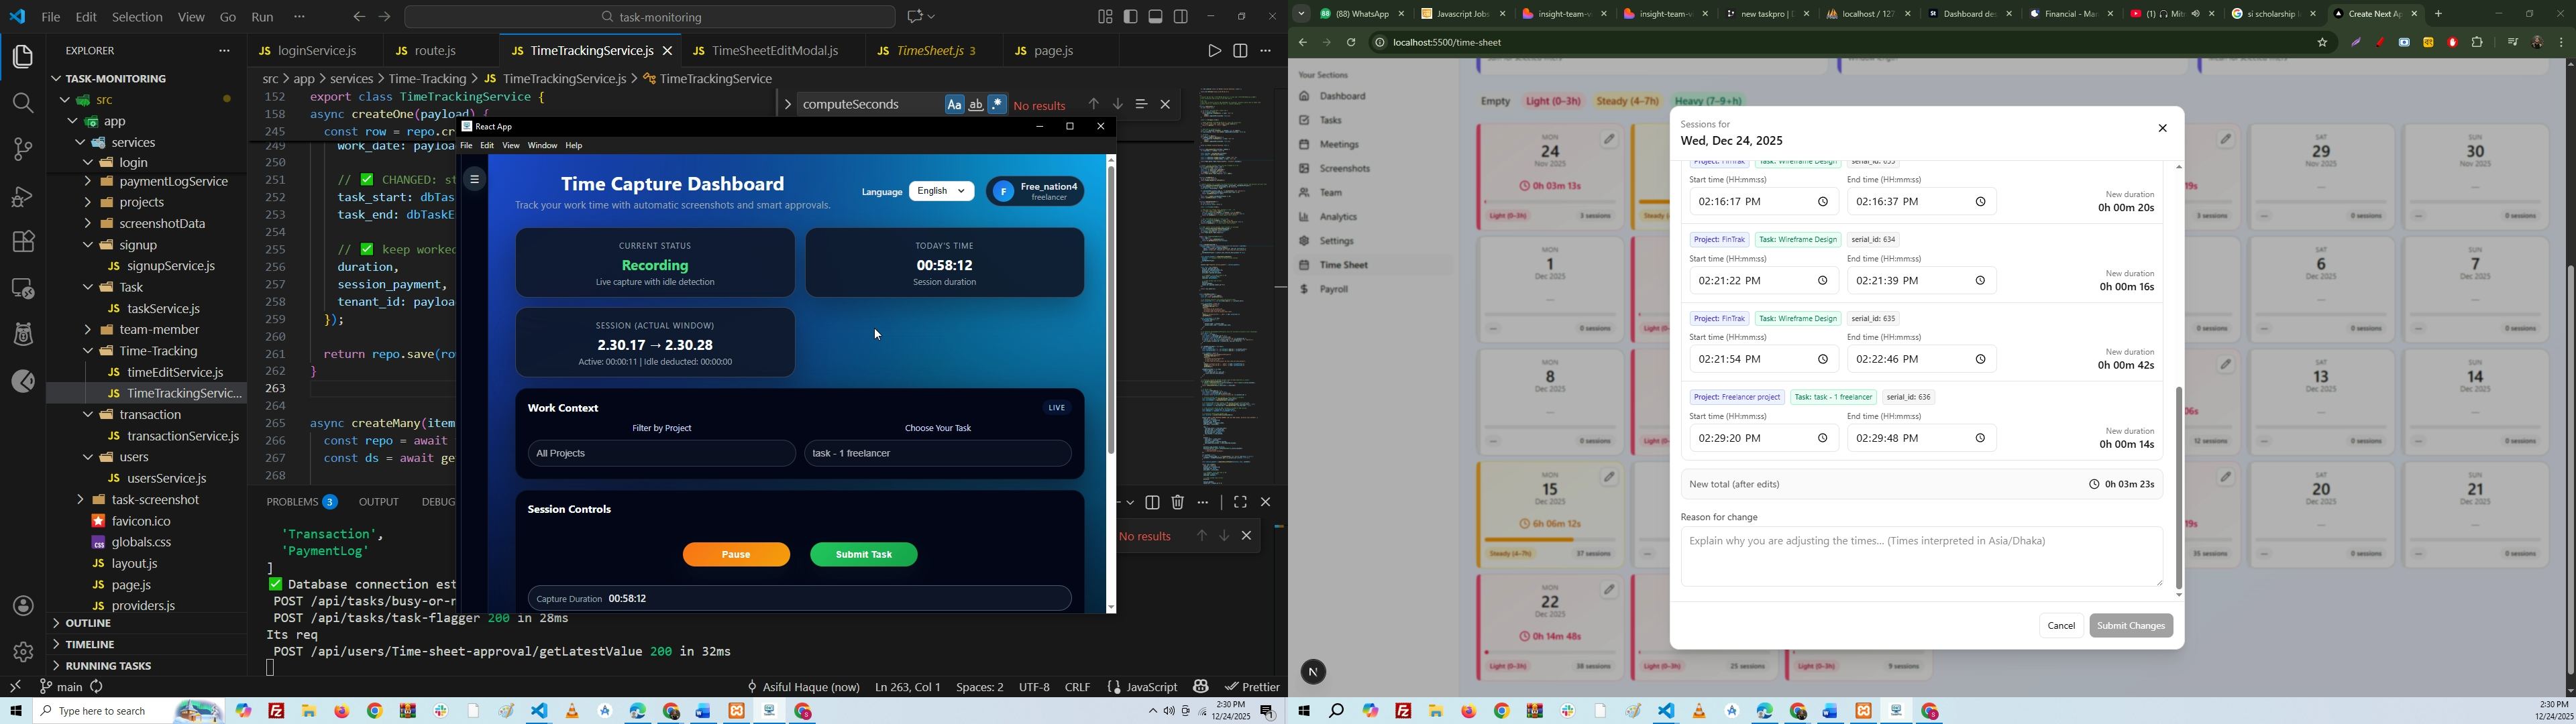Viewport: 2576px width, 724px height.
Task: Expand the OUTLINE section
Action: coord(88,623)
